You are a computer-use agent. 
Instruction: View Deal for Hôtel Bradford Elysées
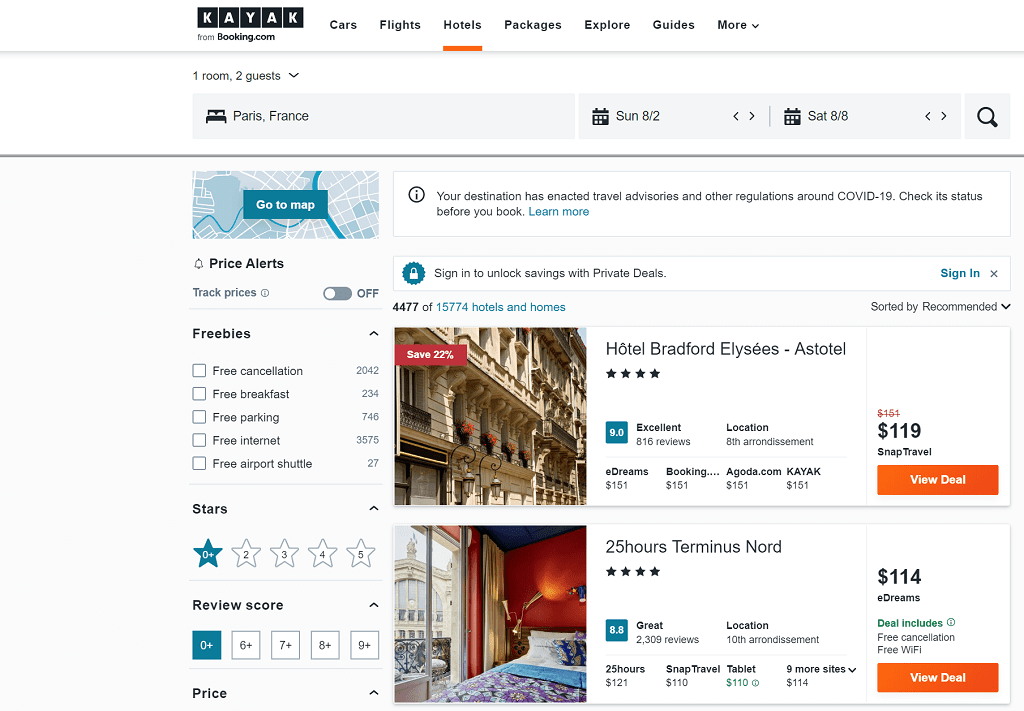point(938,480)
